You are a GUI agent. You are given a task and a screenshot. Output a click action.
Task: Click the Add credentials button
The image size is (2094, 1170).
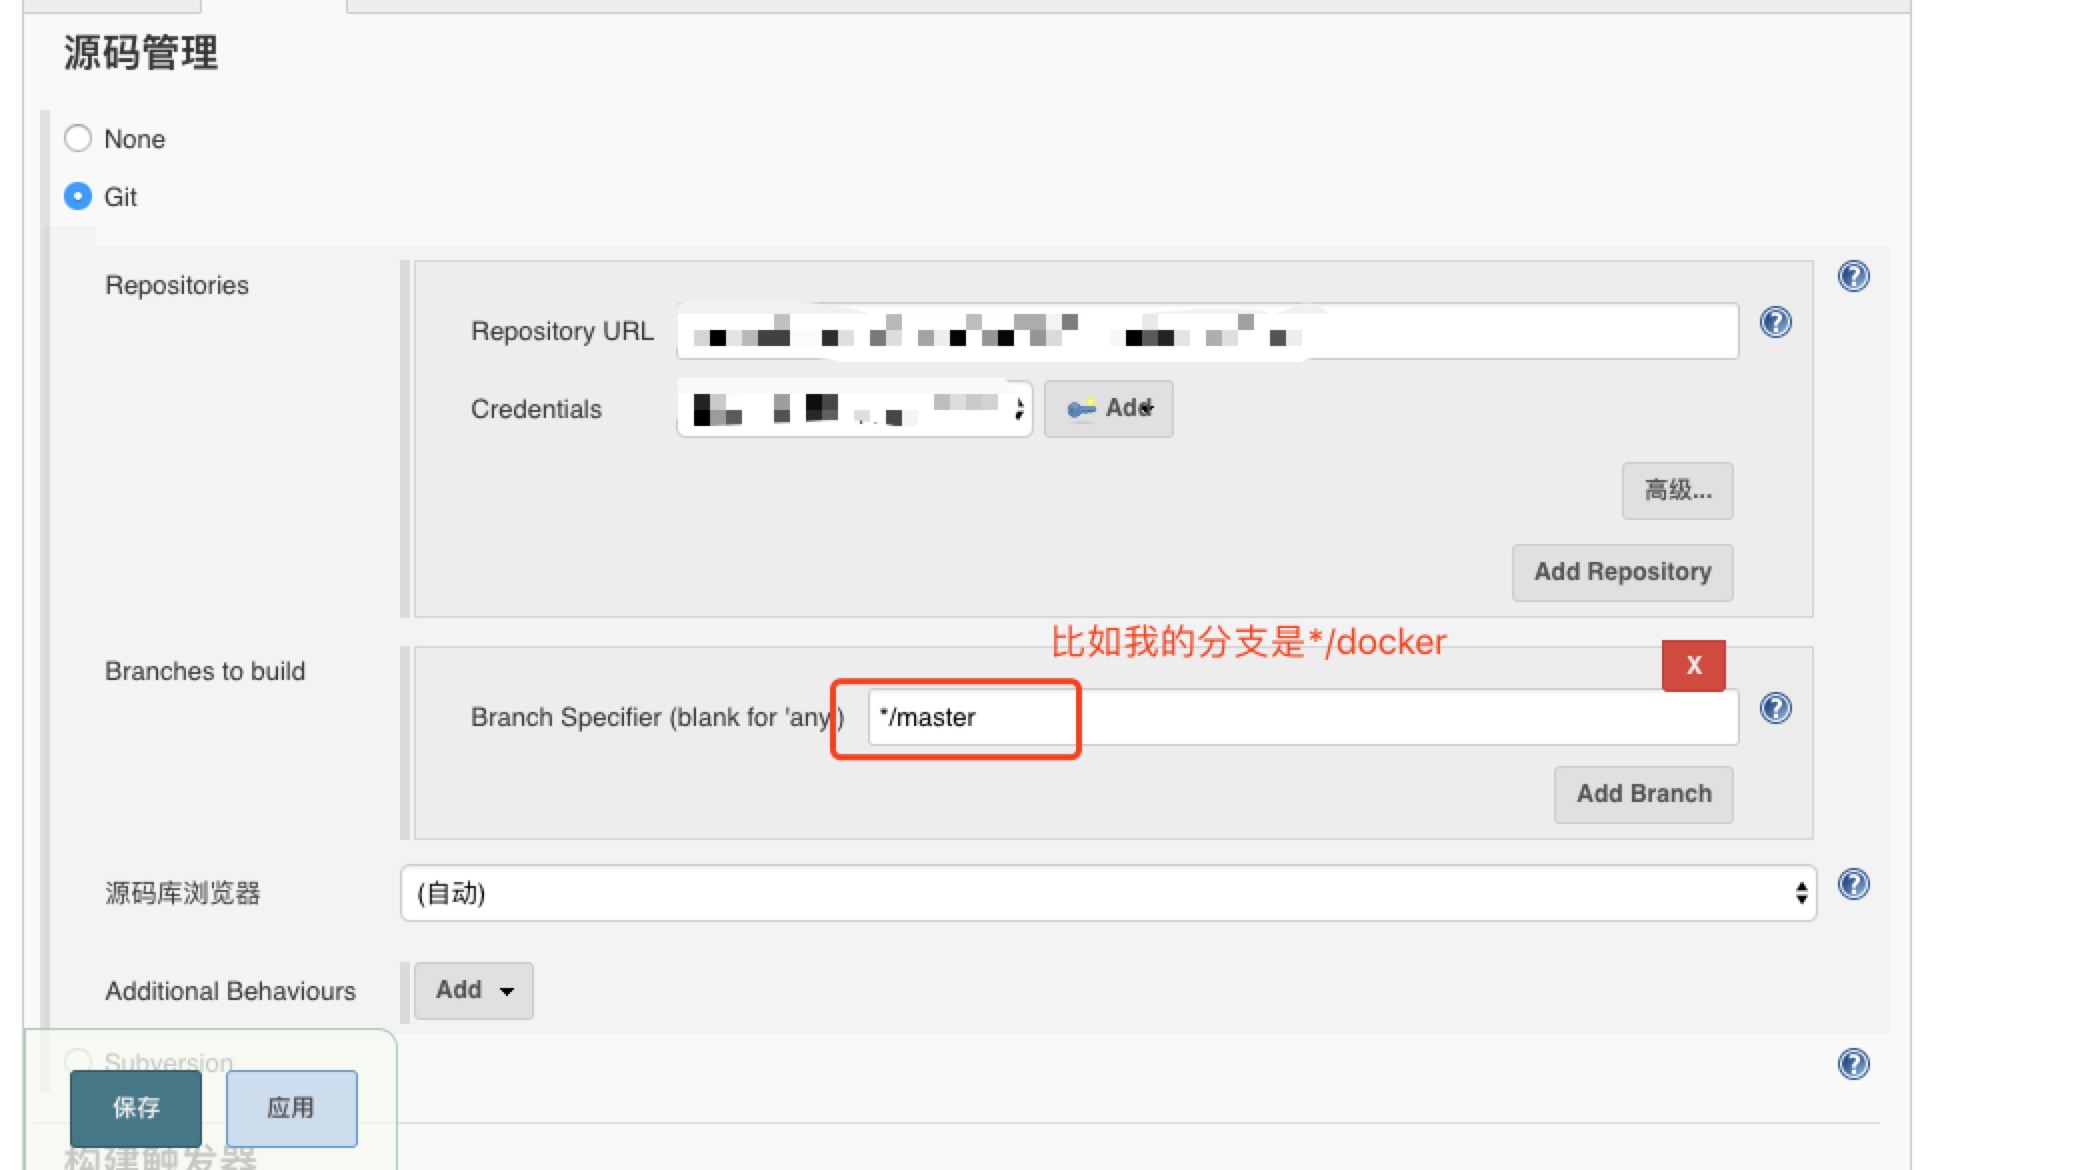(1109, 408)
